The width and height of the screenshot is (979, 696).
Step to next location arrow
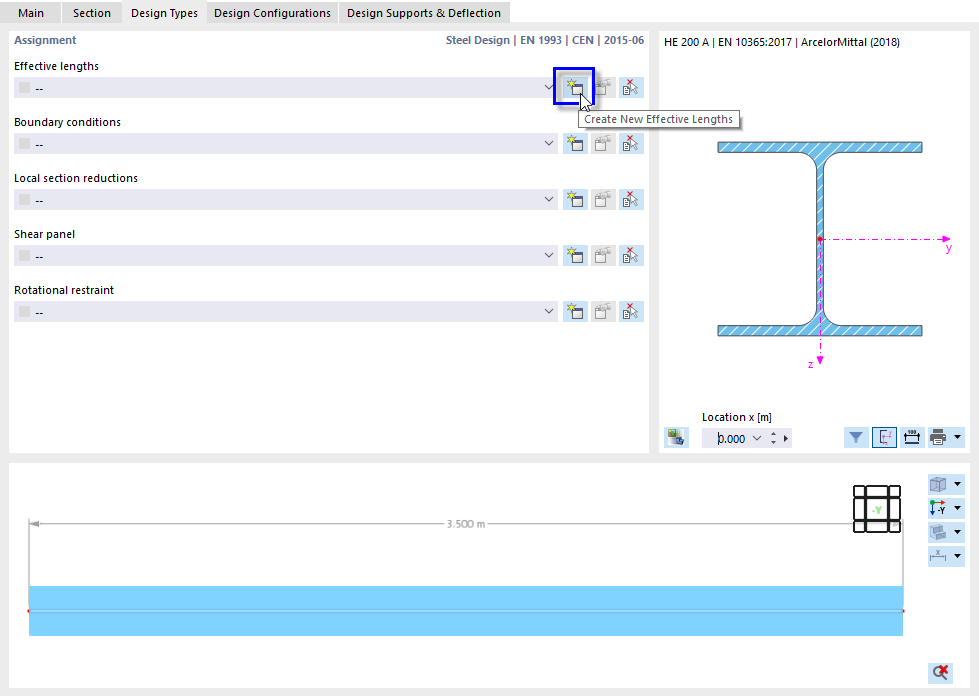(x=786, y=438)
